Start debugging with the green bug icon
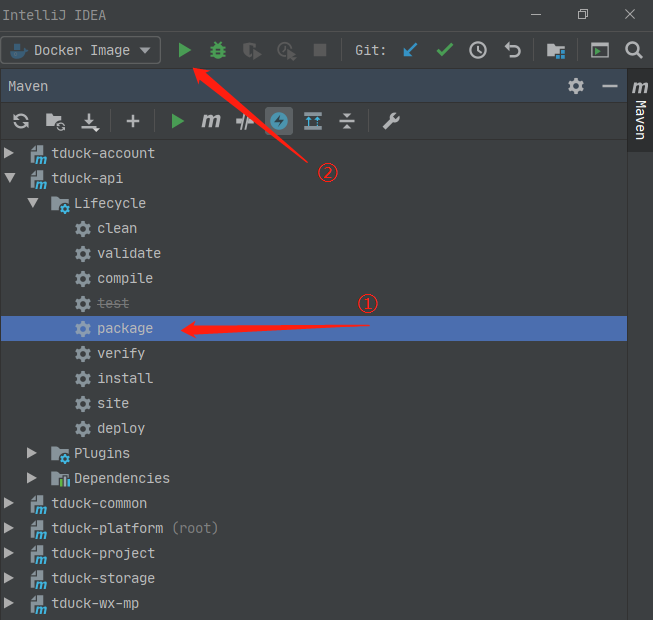The image size is (653, 620). 218,50
